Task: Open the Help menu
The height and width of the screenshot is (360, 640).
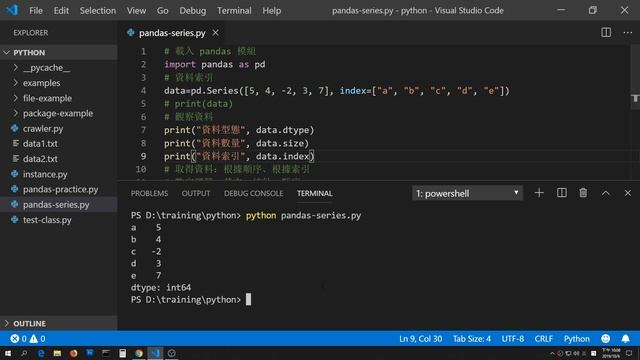Action: 271,11
